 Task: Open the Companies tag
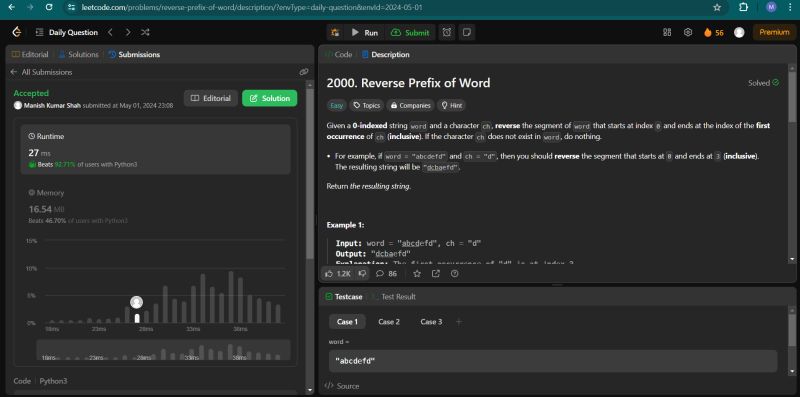(411, 105)
